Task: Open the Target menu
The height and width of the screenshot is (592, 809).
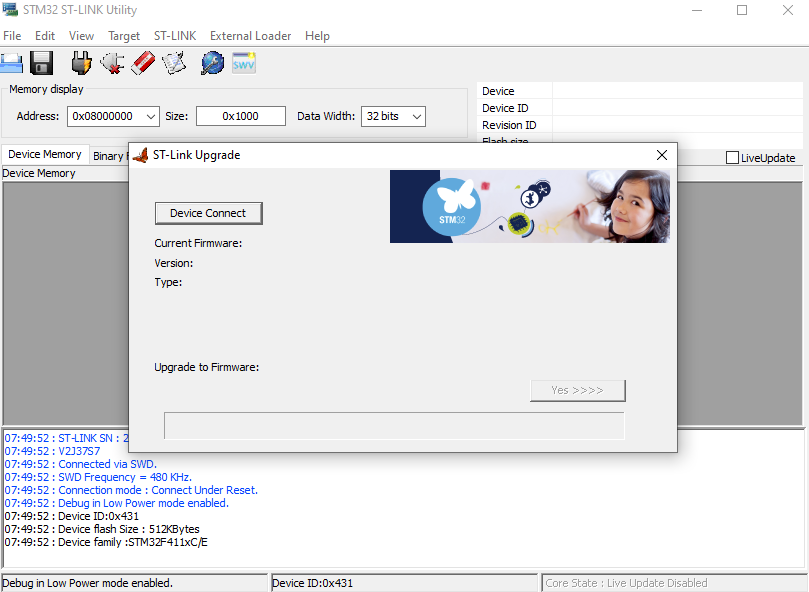Action: click(x=124, y=36)
